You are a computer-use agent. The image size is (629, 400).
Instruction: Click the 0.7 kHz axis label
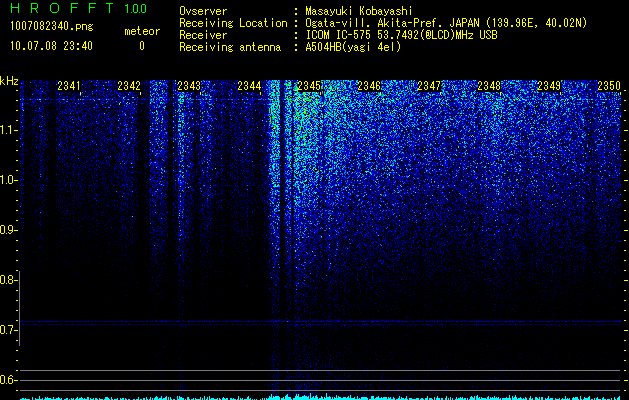click(8, 330)
